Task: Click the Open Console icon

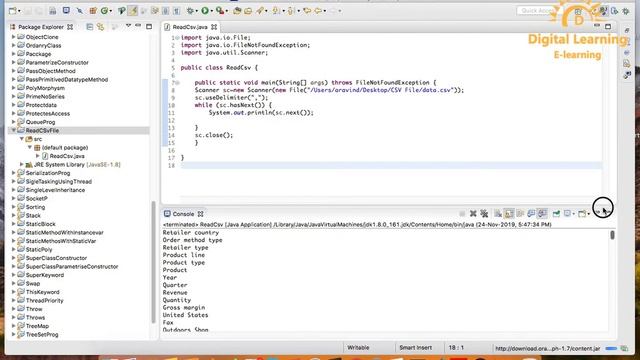Action: 582,213
